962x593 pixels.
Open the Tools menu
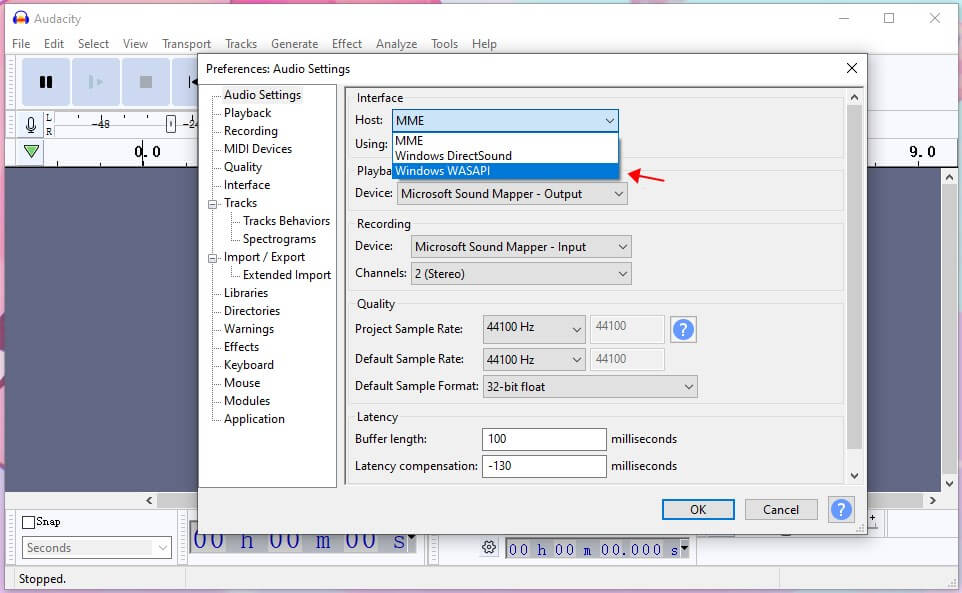444,44
